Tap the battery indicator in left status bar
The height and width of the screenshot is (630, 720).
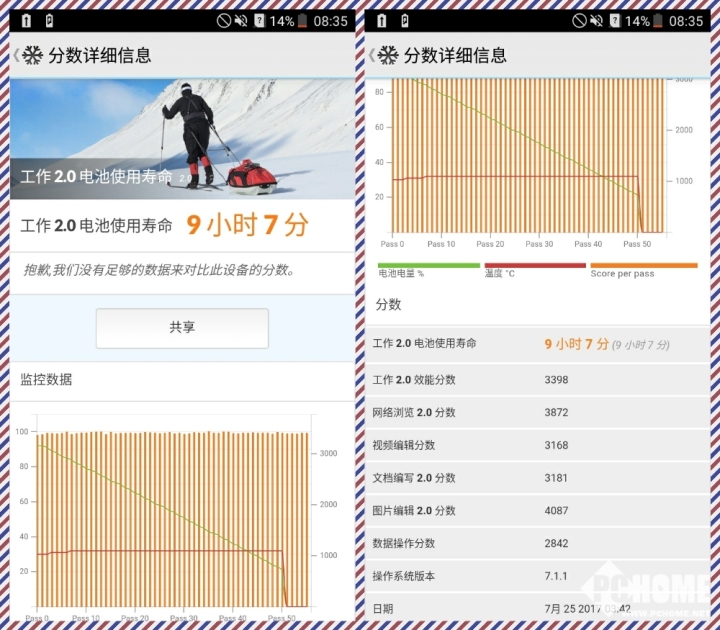pos(302,21)
